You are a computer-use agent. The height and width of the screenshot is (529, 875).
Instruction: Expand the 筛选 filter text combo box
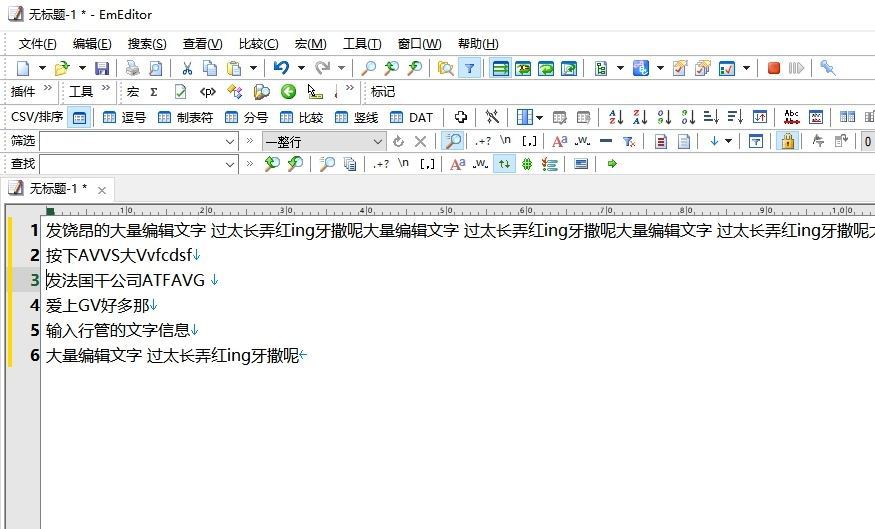point(229,141)
